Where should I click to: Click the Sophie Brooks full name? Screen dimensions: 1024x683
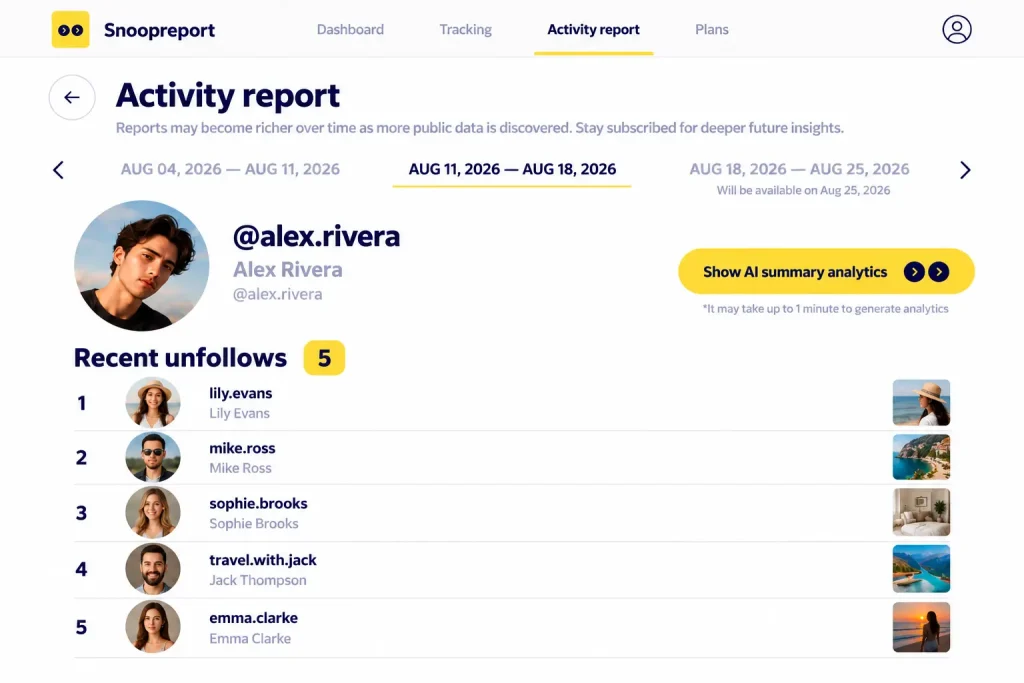tap(254, 524)
